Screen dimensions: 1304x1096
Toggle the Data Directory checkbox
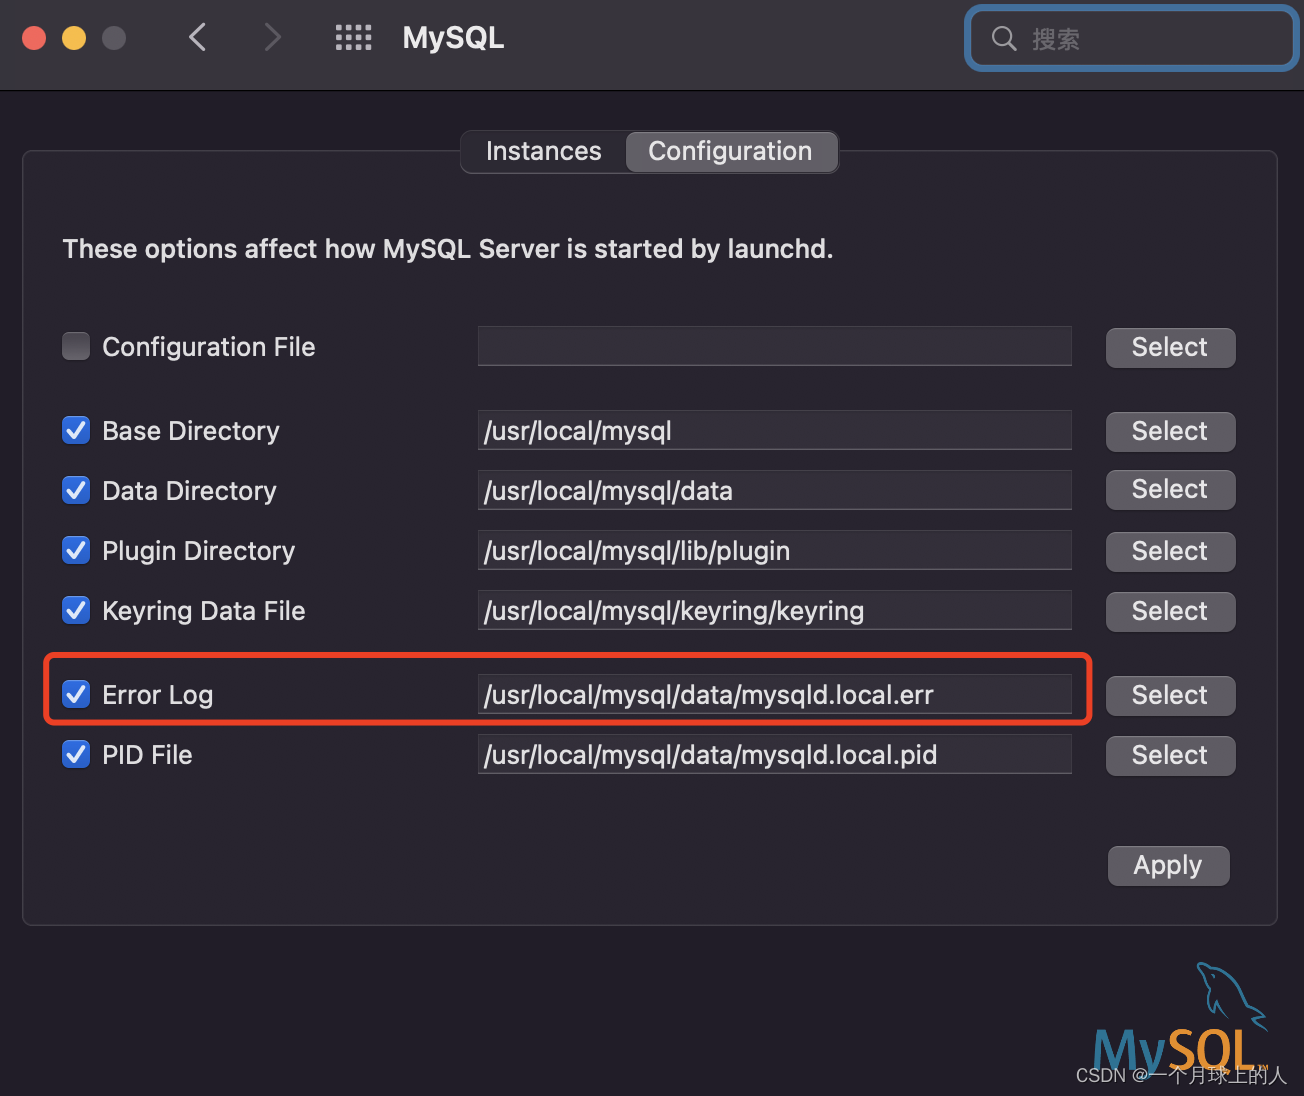point(76,490)
